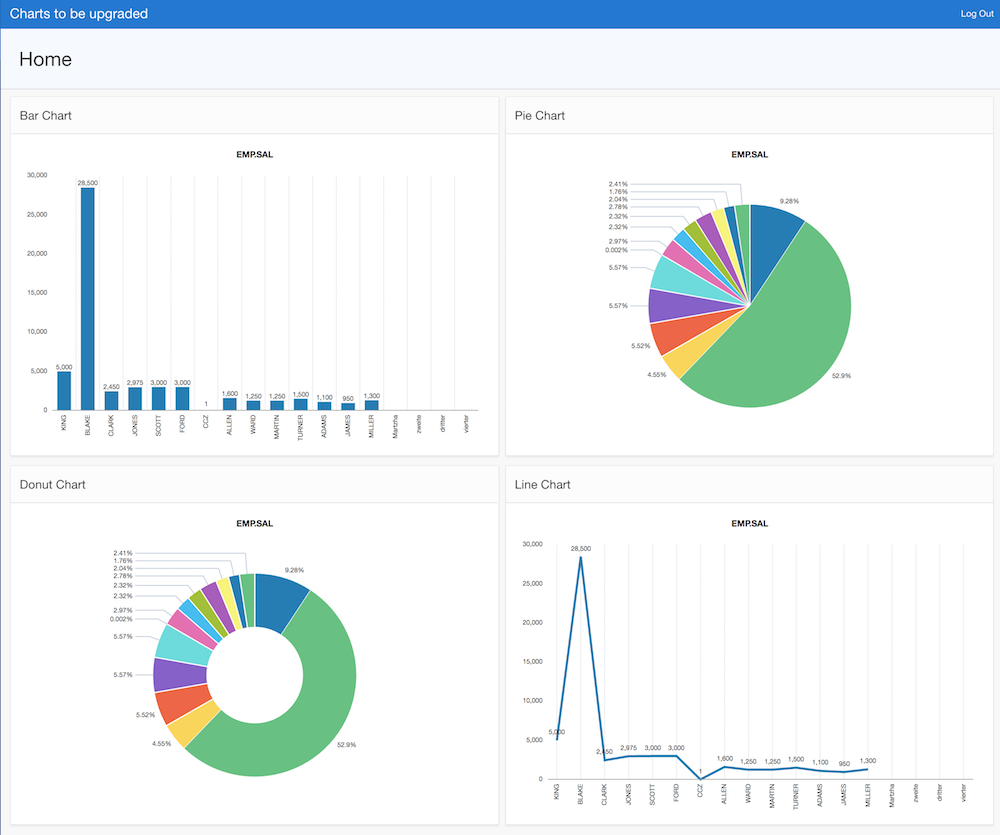The image size is (1000, 835).
Task: Click the BLAKE peak point on the Line Chart
Action: [x=580, y=557]
